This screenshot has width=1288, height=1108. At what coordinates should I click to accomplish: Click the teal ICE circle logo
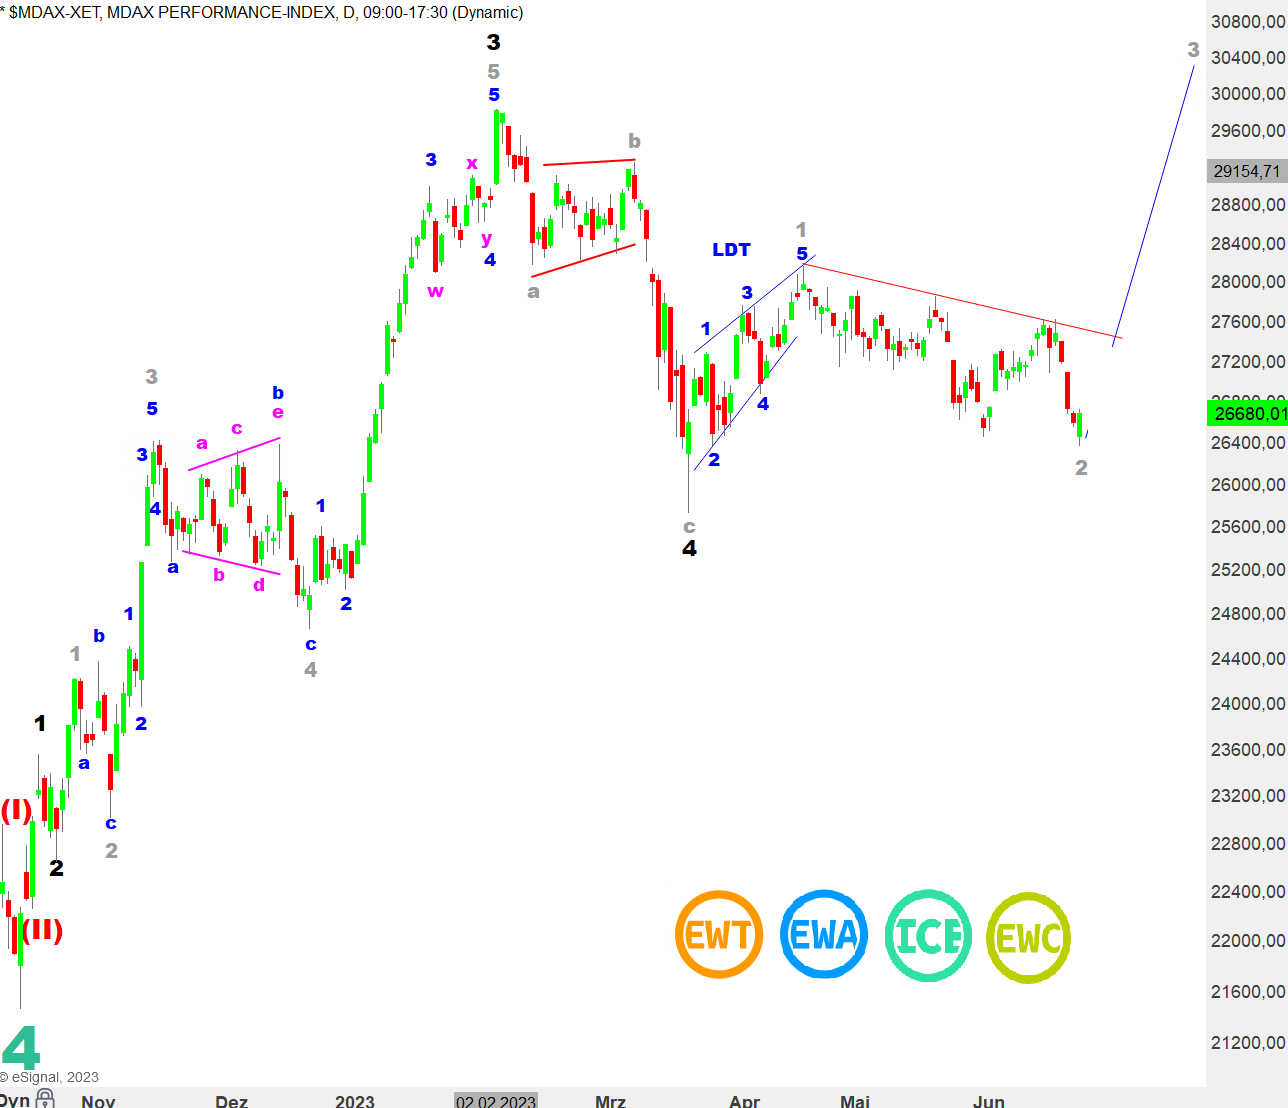928,936
